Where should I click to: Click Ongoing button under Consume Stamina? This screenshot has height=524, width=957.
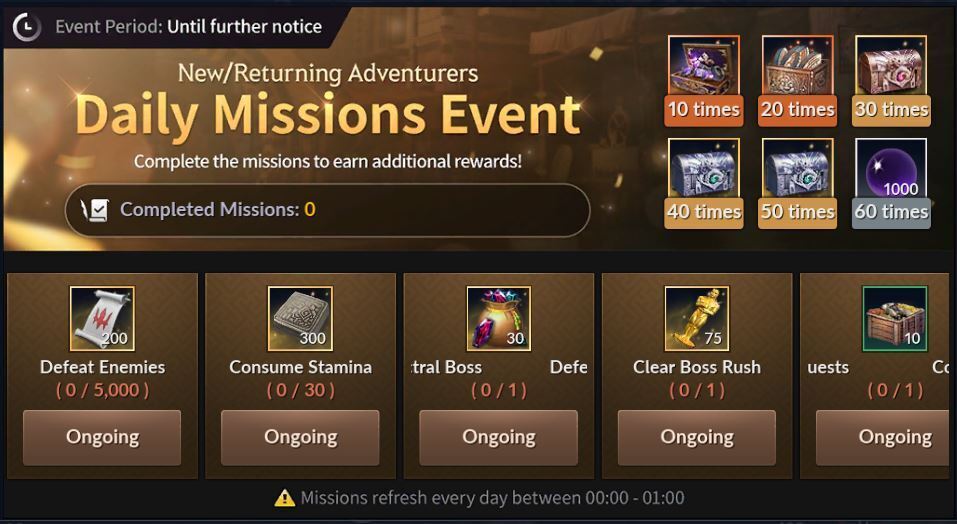pyautogui.click(x=300, y=437)
